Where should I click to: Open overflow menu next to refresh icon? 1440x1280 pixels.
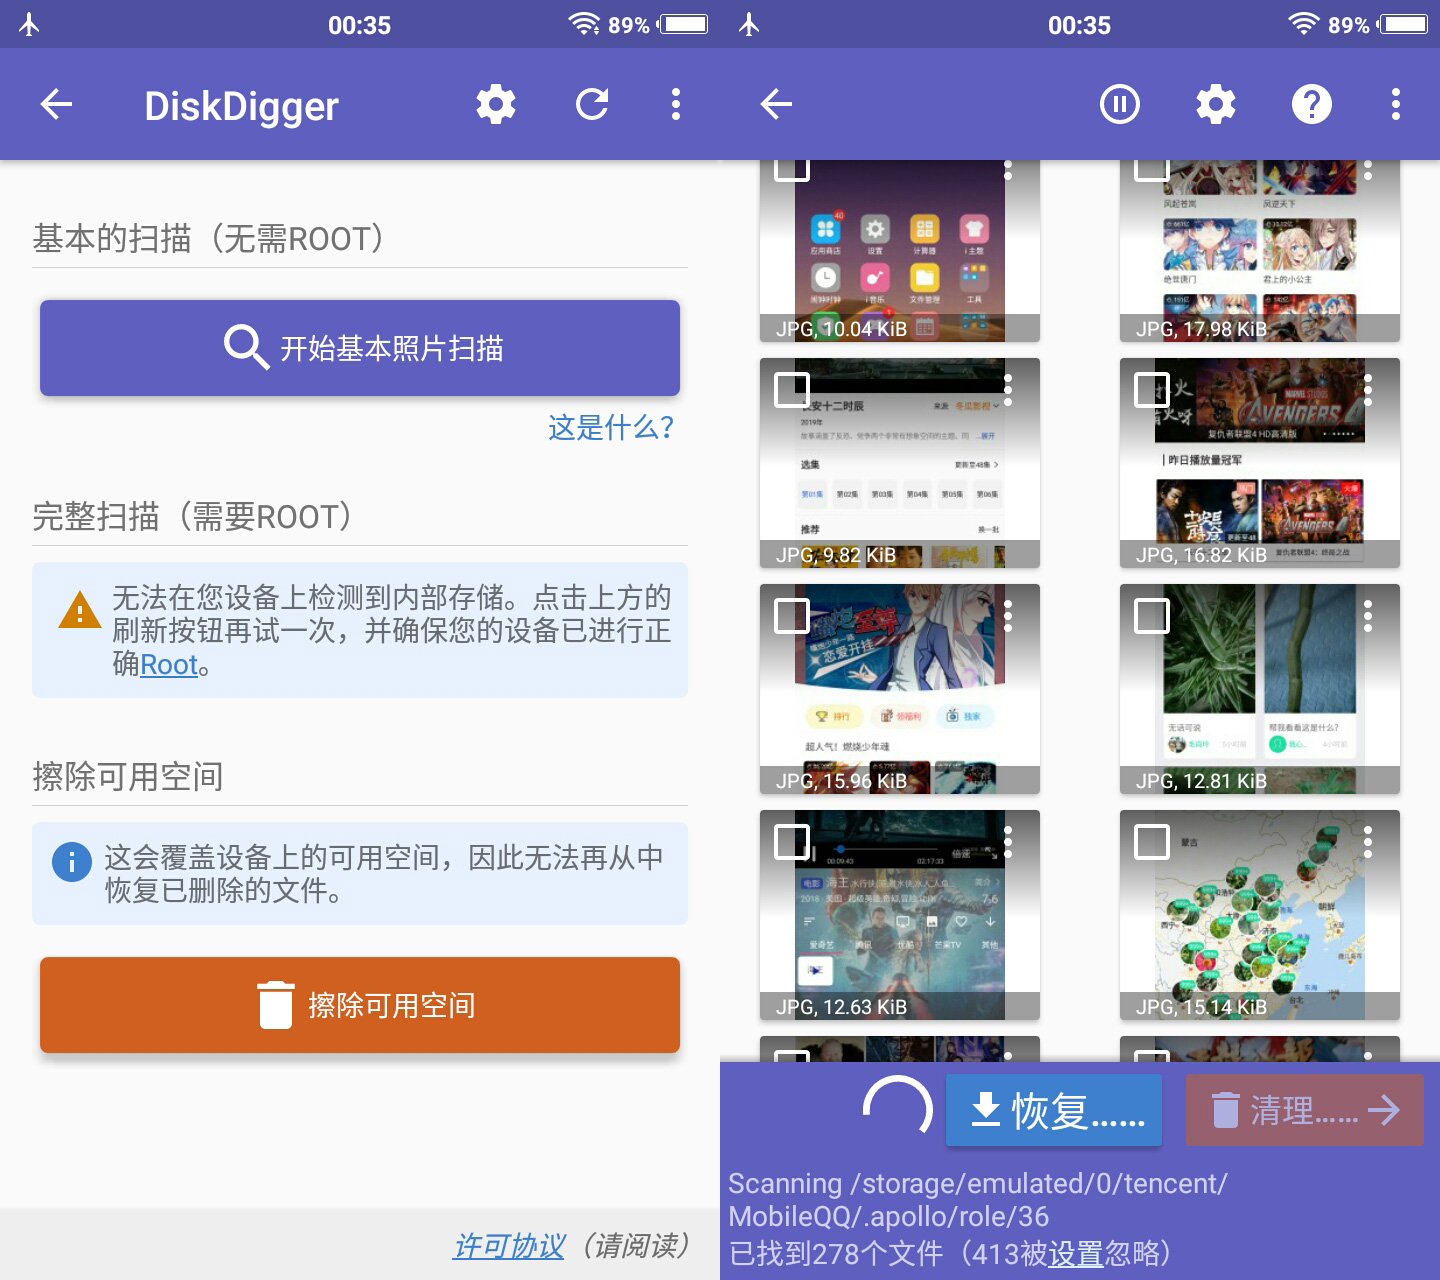click(676, 104)
